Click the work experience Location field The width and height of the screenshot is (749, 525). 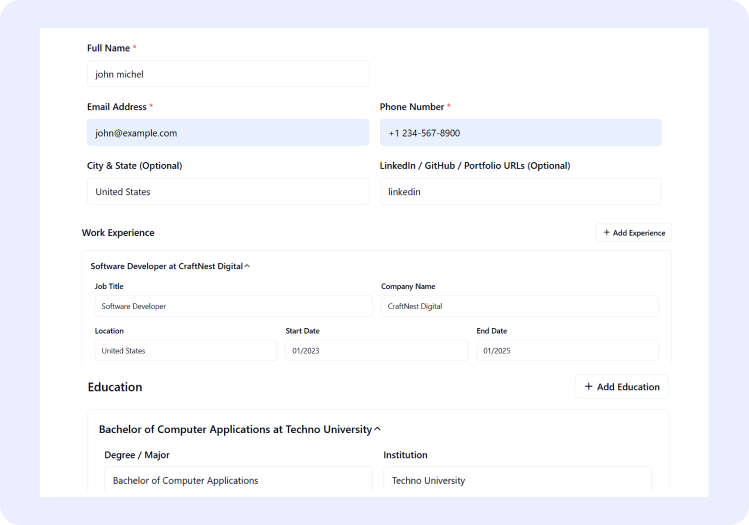(x=185, y=351)
